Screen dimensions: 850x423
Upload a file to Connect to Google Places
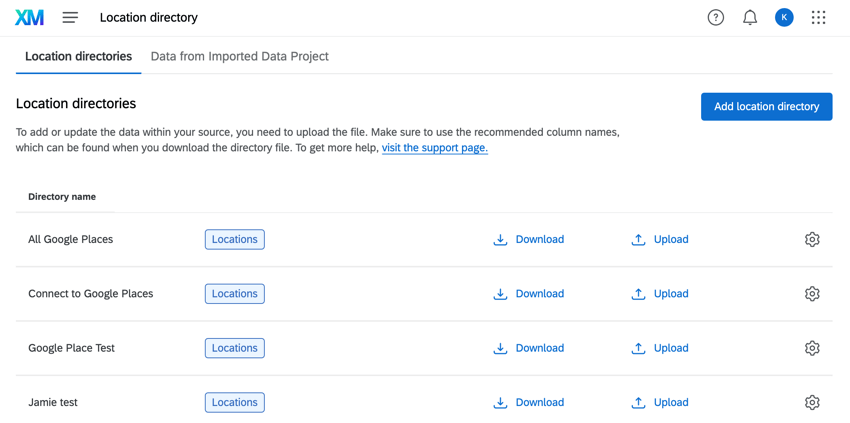tap(660, 293)
